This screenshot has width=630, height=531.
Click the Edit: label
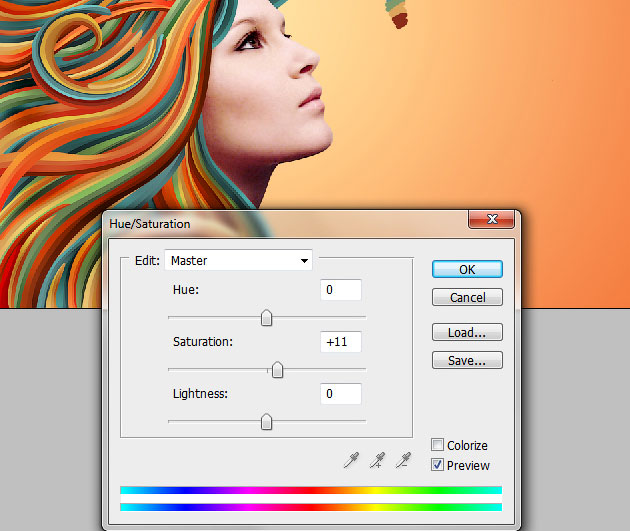click(147, 261)
